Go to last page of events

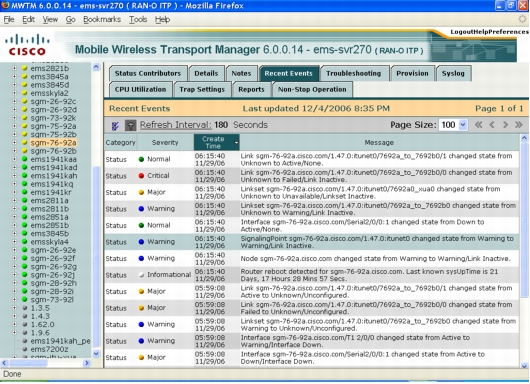coord(519,125)
